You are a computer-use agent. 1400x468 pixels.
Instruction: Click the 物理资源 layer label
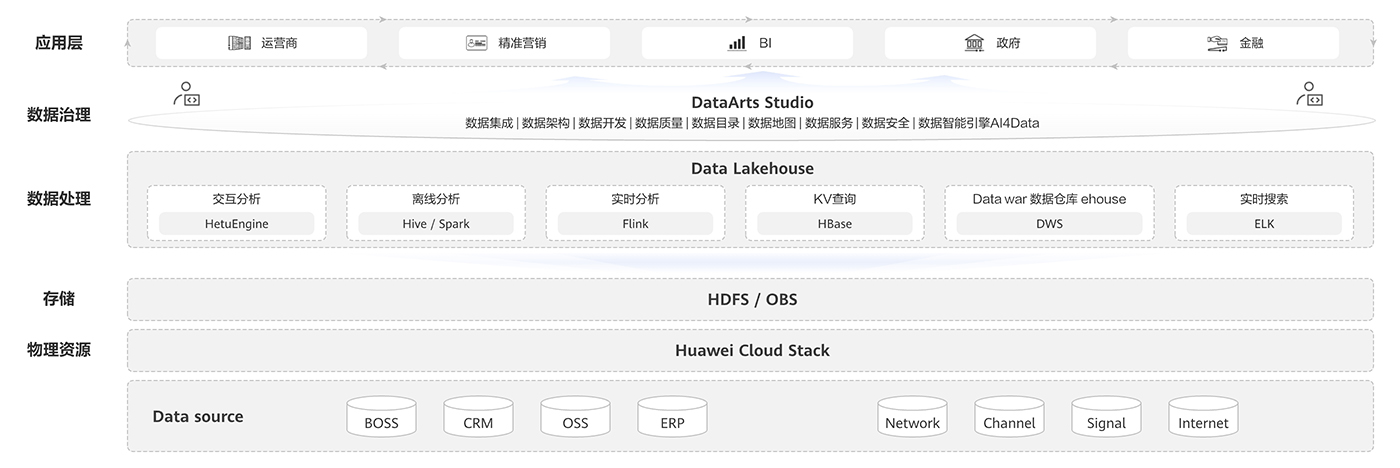[x=59, y=349]
